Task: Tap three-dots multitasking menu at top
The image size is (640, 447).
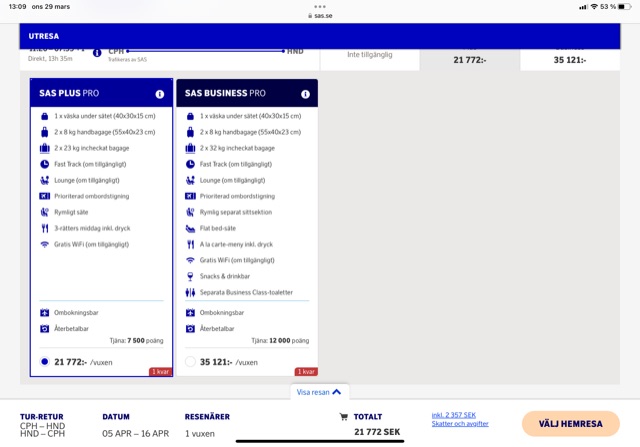Action: [x=320, y=7]
